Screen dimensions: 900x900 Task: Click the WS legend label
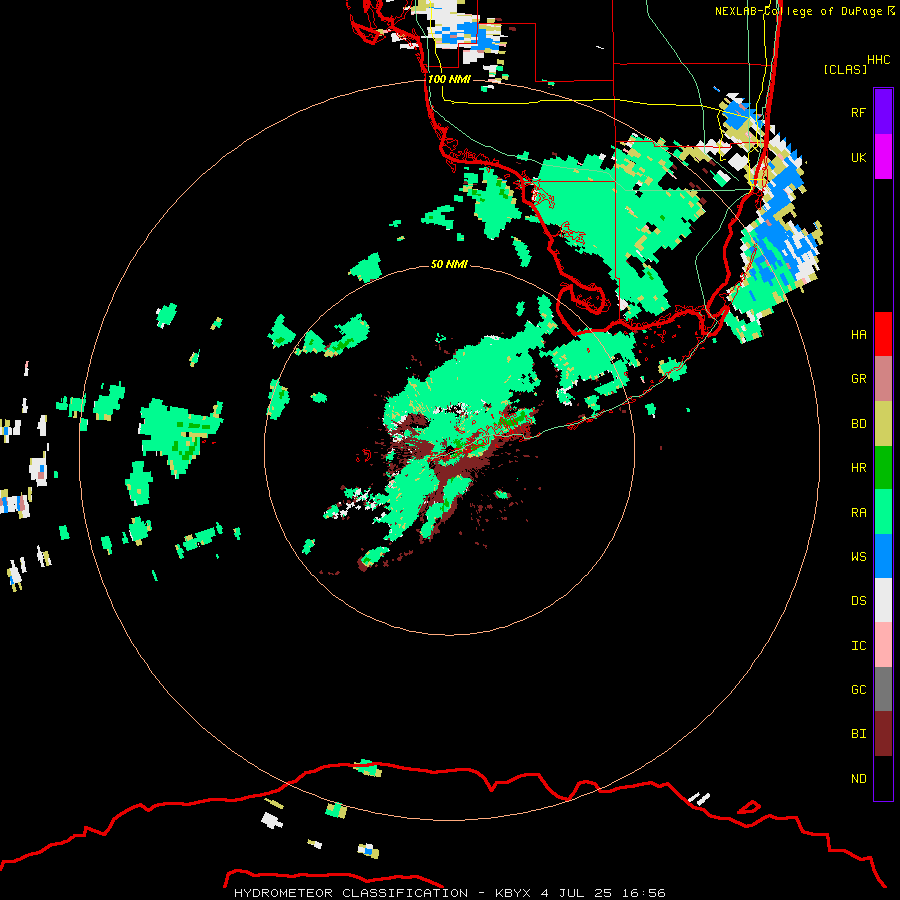pyautogui.click(x=858, y=557)
